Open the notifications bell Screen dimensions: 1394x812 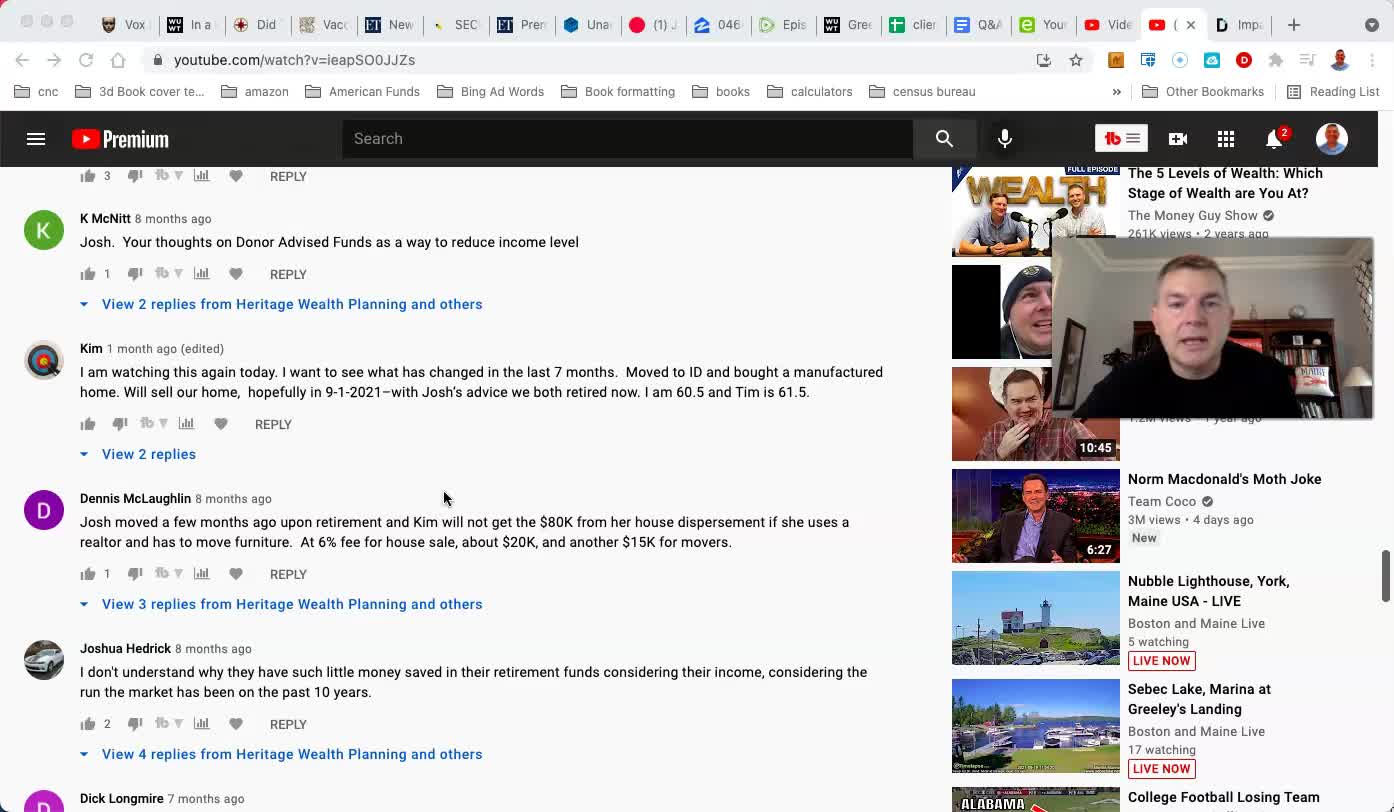click(1274, 139)
